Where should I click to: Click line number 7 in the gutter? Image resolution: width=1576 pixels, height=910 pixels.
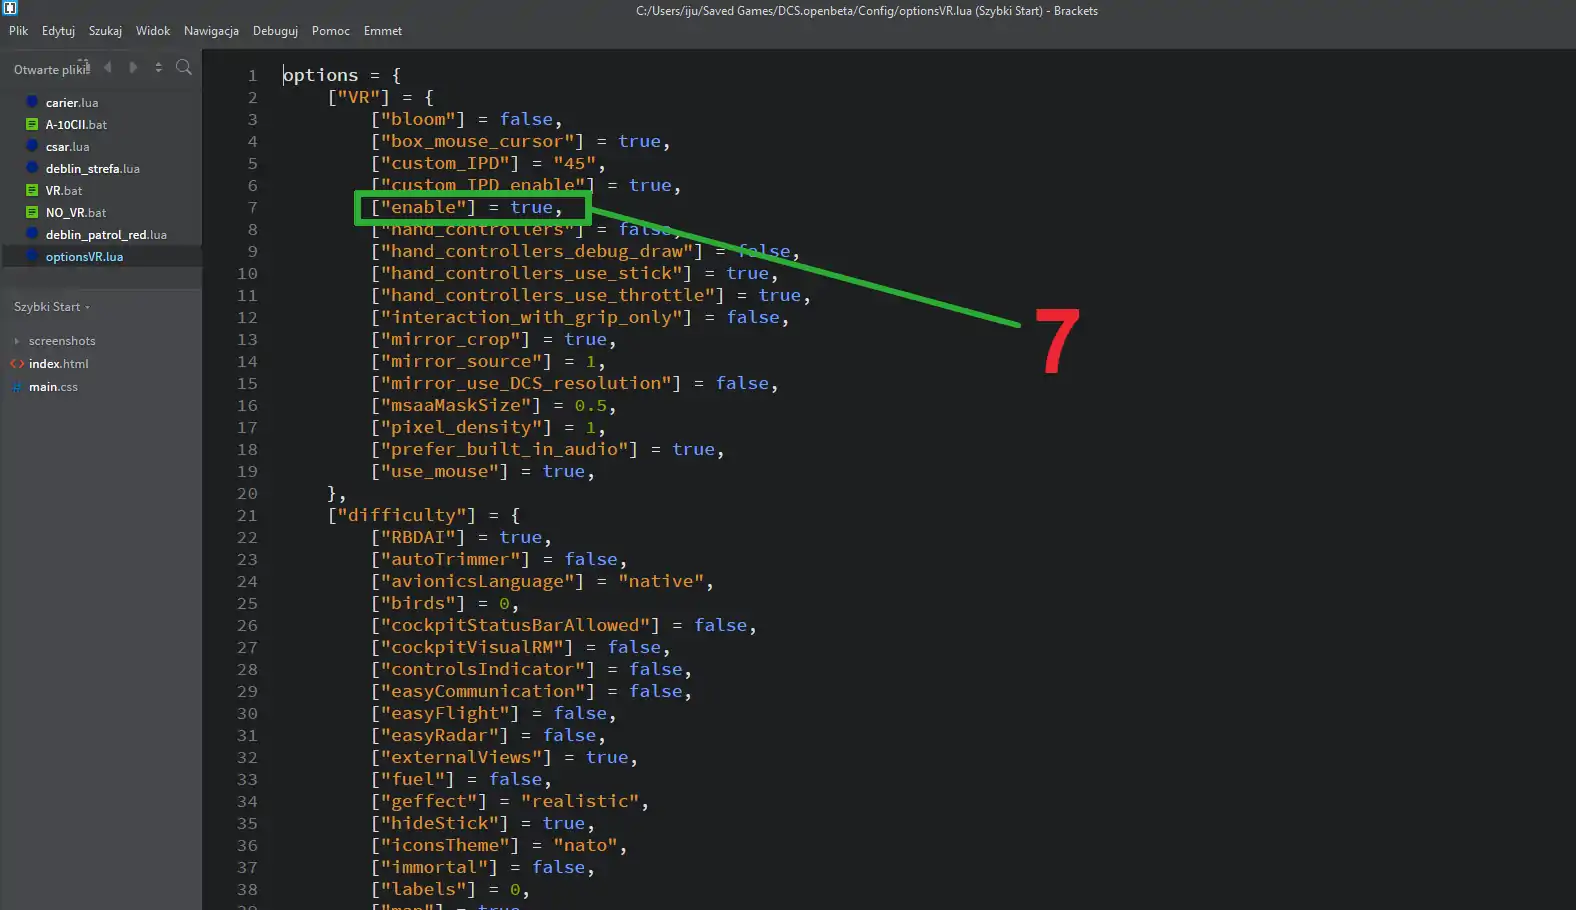pos(253,208)
